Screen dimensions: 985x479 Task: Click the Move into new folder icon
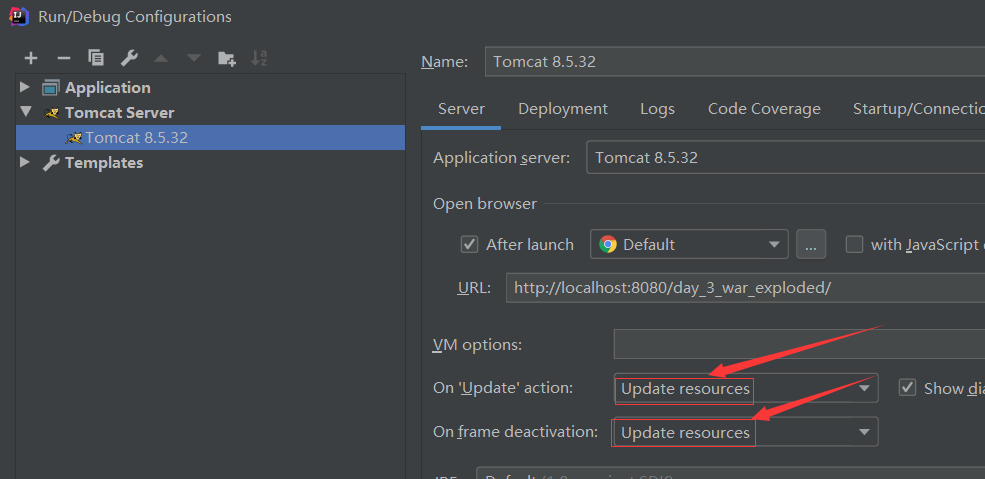[227, 58]
